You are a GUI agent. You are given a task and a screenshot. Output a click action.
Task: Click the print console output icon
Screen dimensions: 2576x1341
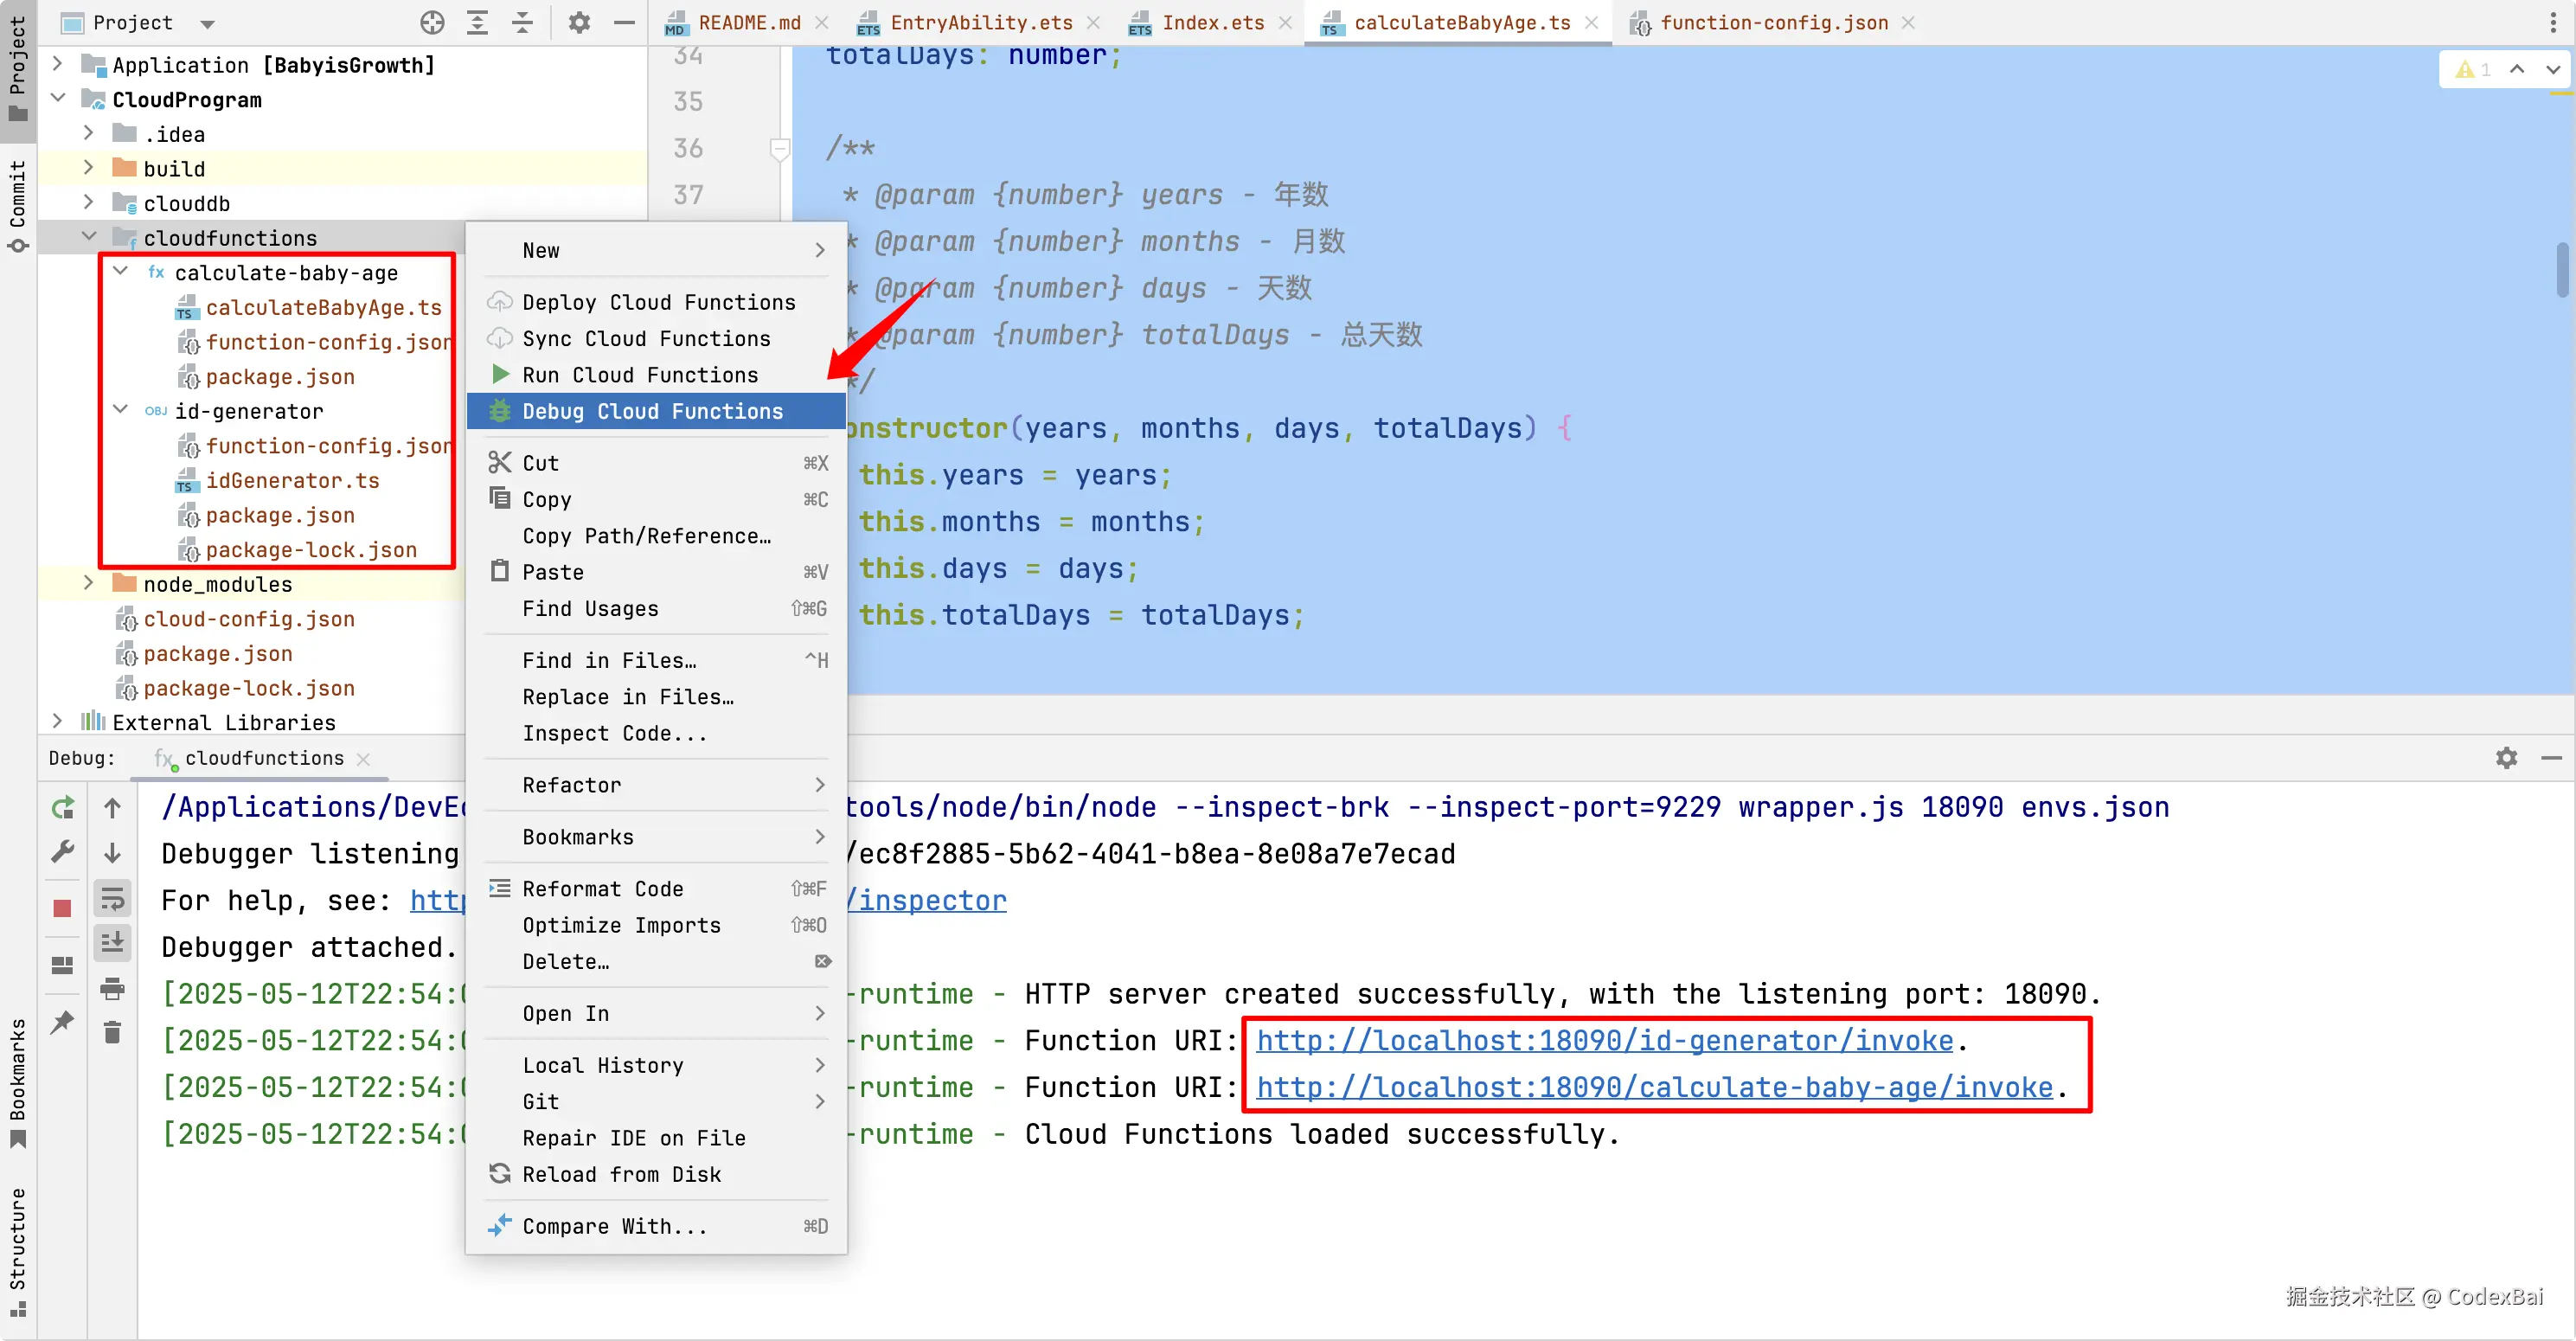coord(112,989)
